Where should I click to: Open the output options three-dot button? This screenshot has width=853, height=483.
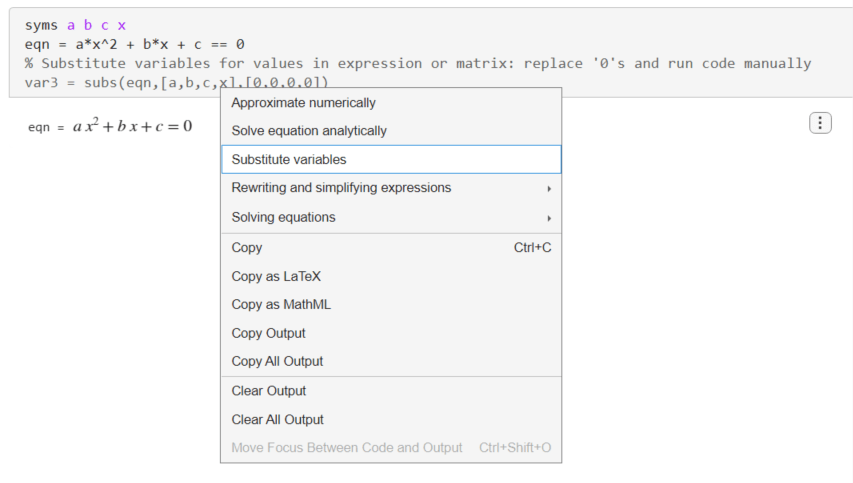820,123
